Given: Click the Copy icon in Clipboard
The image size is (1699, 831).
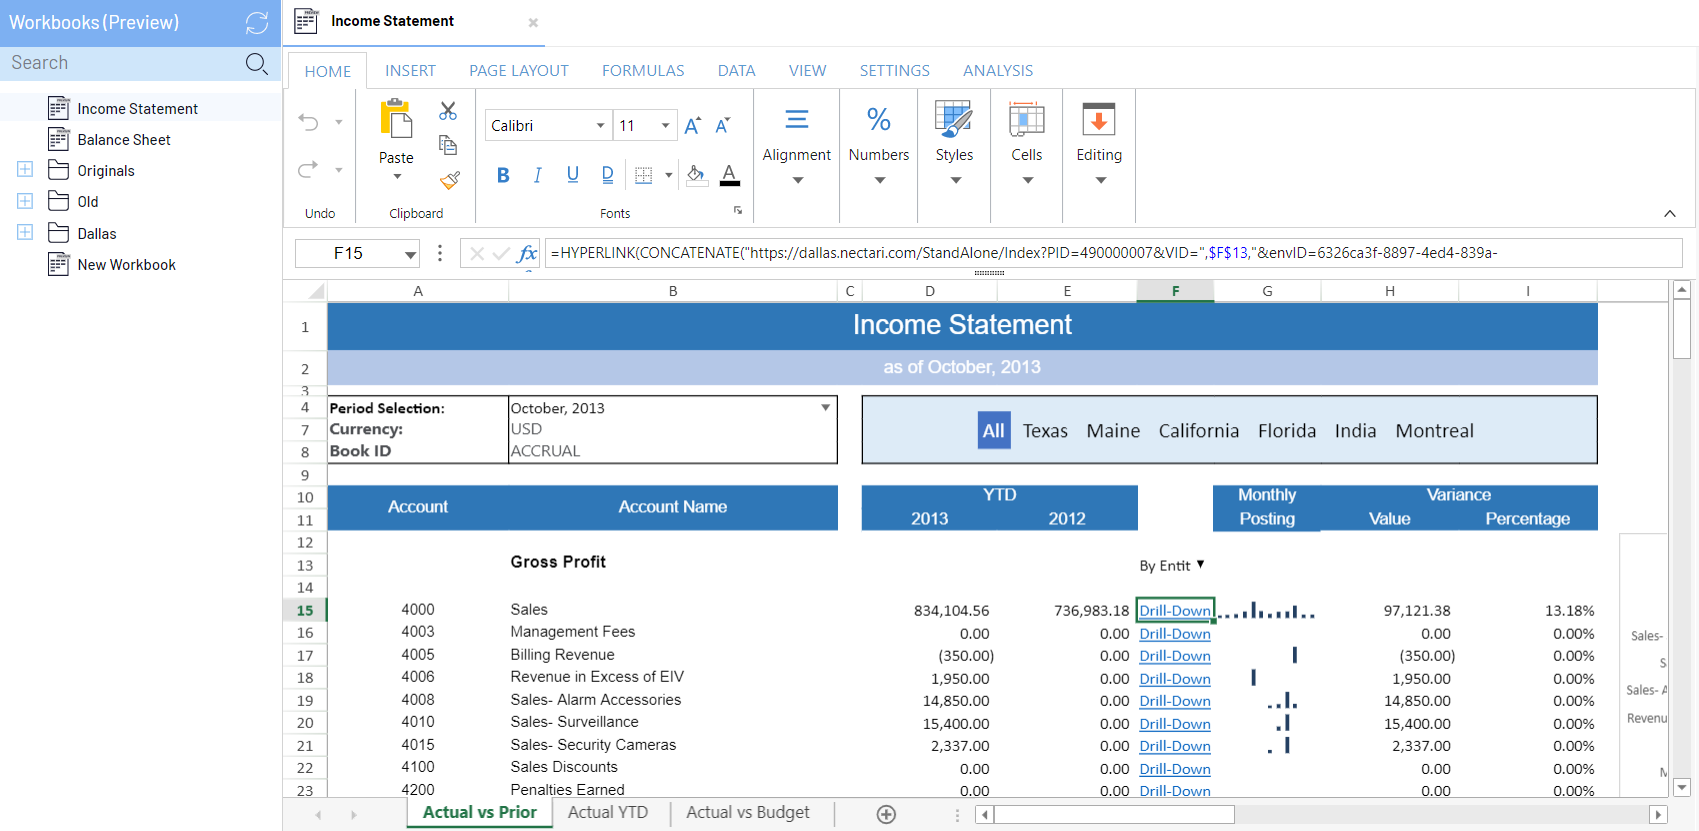Looking at the screenshot, I should (x=448, y=145).
